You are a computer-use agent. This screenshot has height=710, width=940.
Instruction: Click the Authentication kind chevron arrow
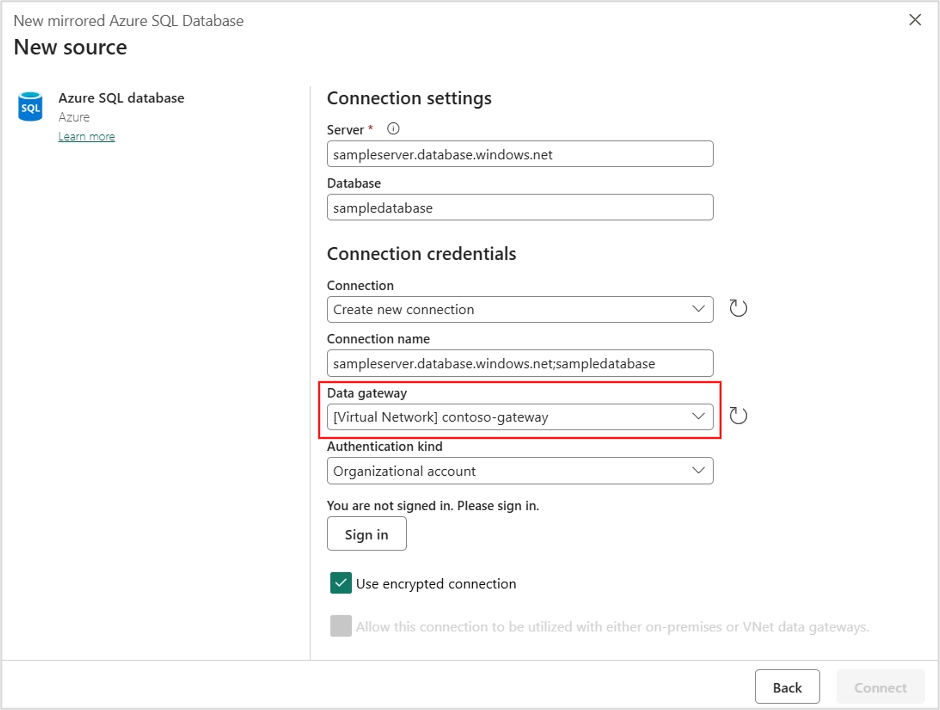(x=698, y=470)
